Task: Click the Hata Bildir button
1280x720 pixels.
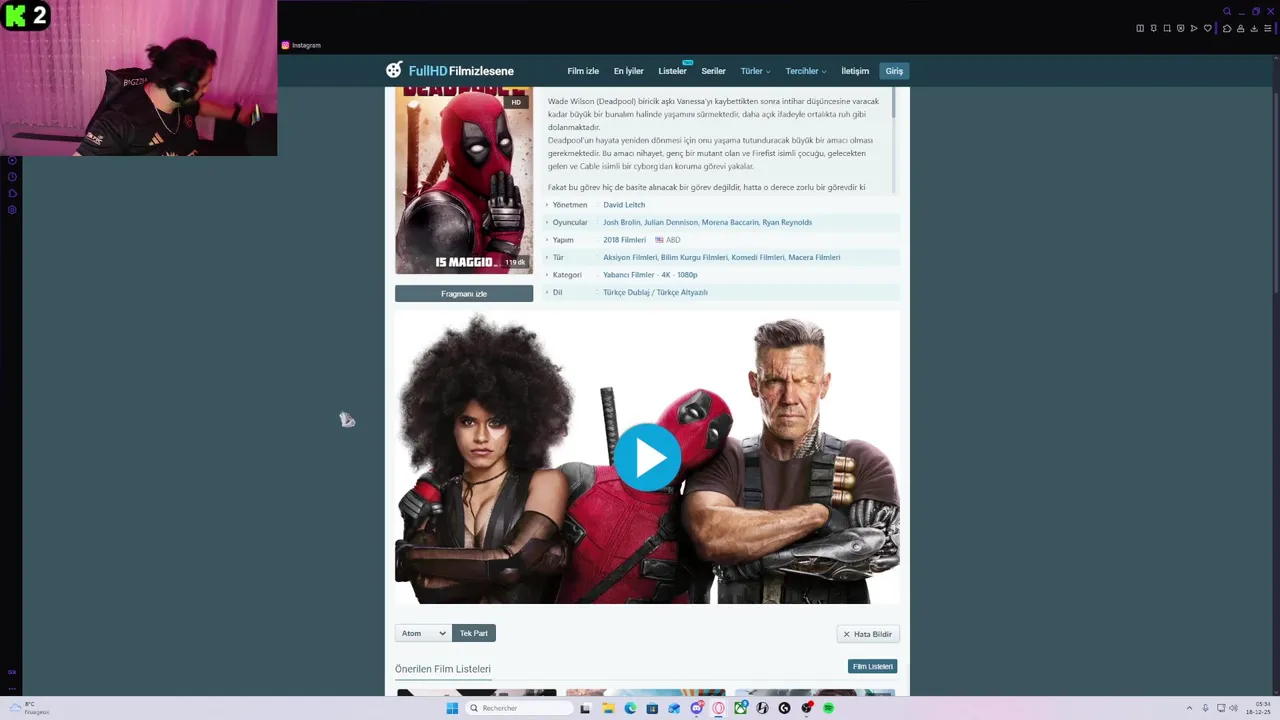Action: pyautogui.click(x=867, y=634)
